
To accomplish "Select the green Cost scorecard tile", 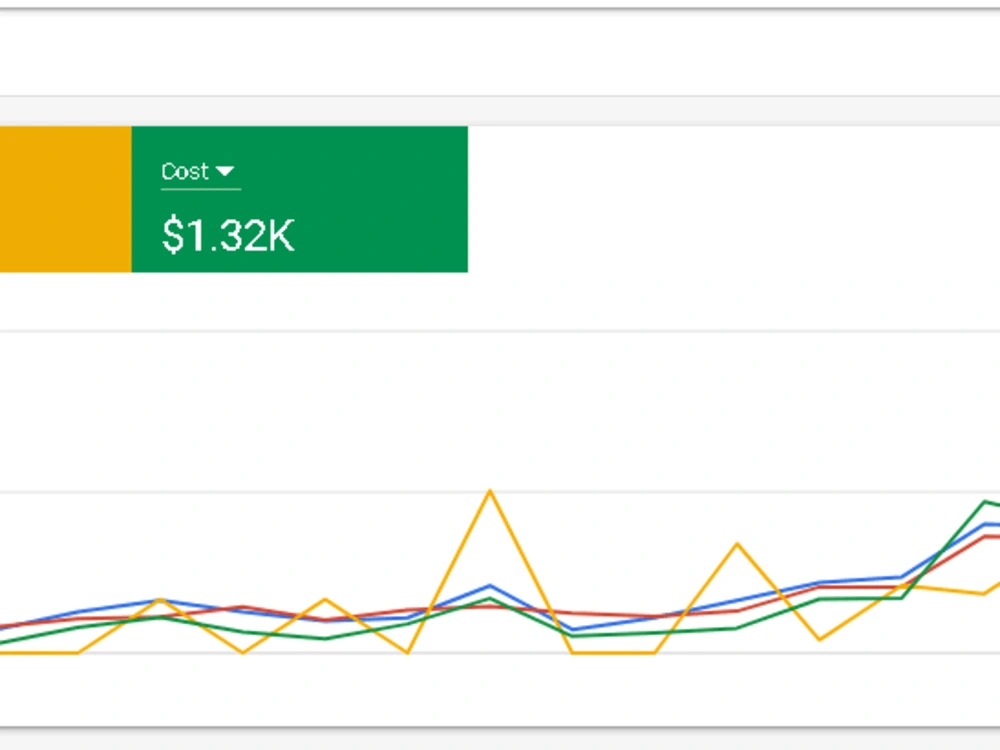I will pos(300,199).
